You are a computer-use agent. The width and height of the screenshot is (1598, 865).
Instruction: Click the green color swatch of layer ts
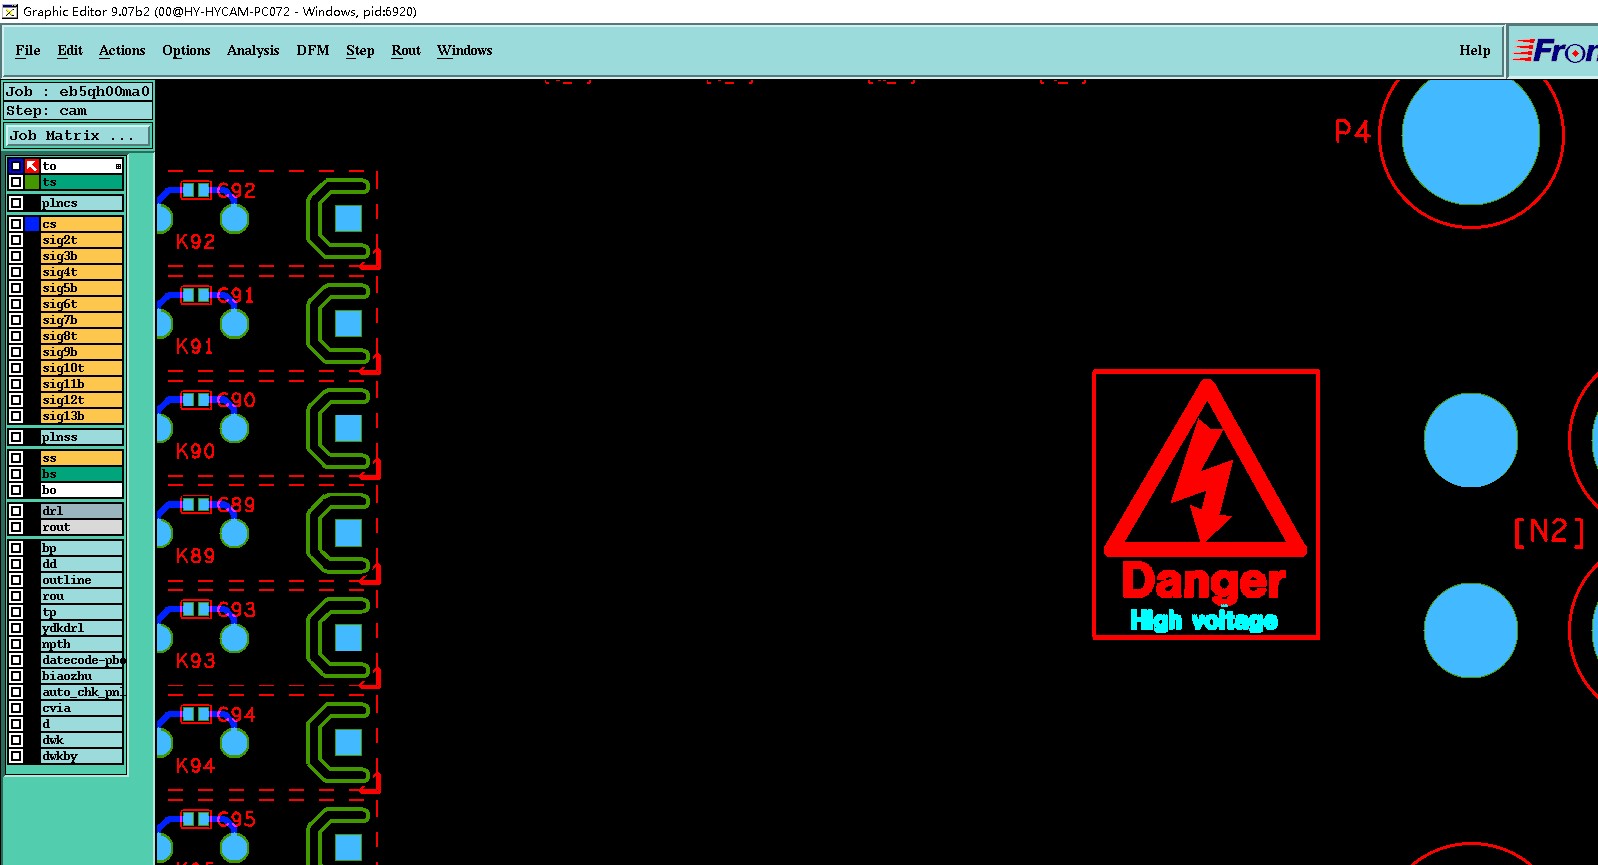click(33, 182)
